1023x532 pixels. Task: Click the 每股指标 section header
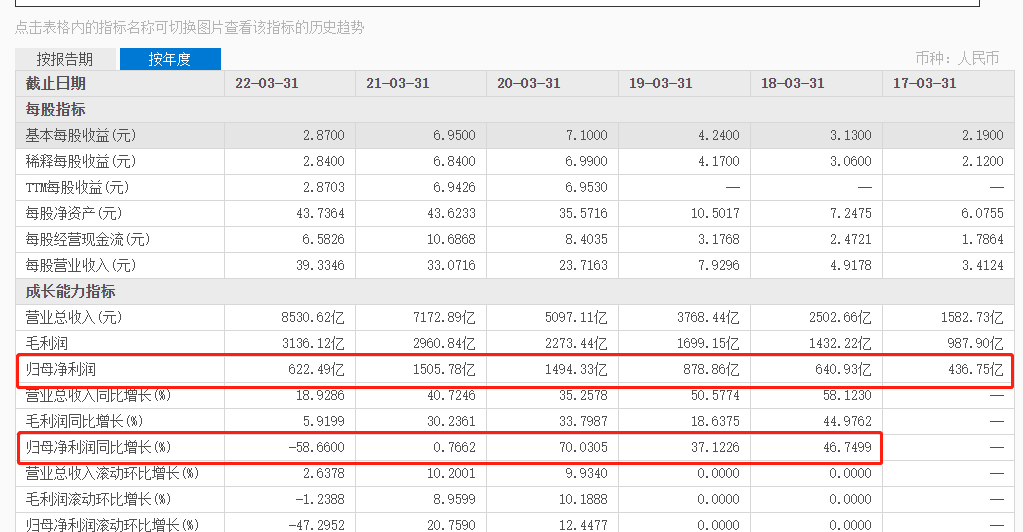coord(56,109)
